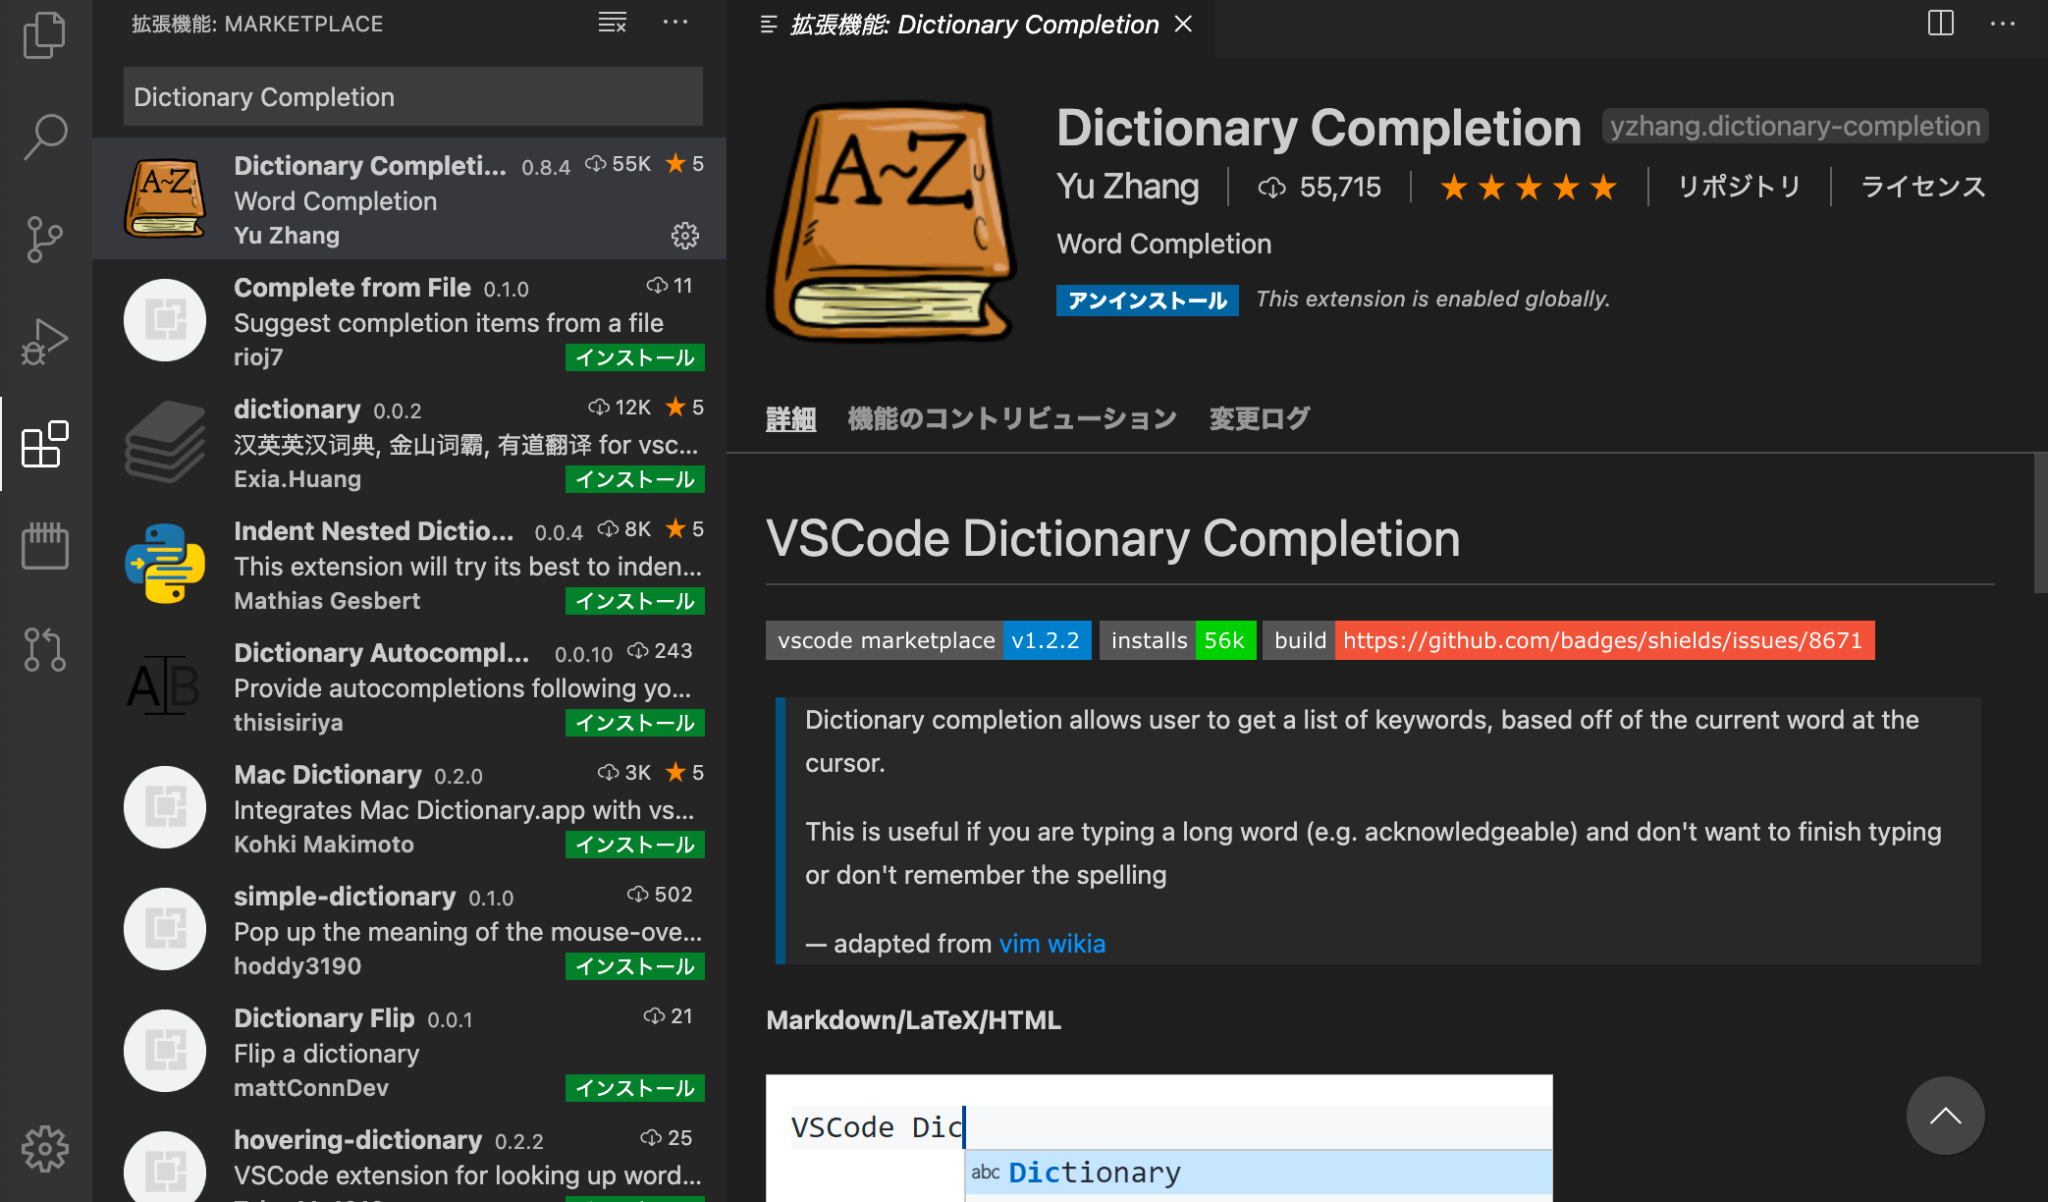Close the Dictionary Completion editor tab
Screen dimensions: 2048x1202
coord(1183,23)
